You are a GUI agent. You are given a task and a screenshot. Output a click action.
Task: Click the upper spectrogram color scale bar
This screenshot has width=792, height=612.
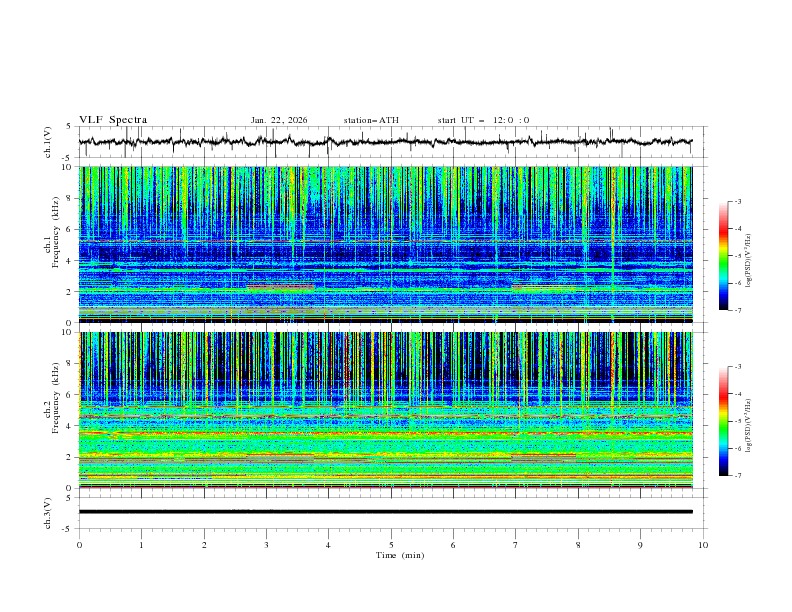point(724,256)
